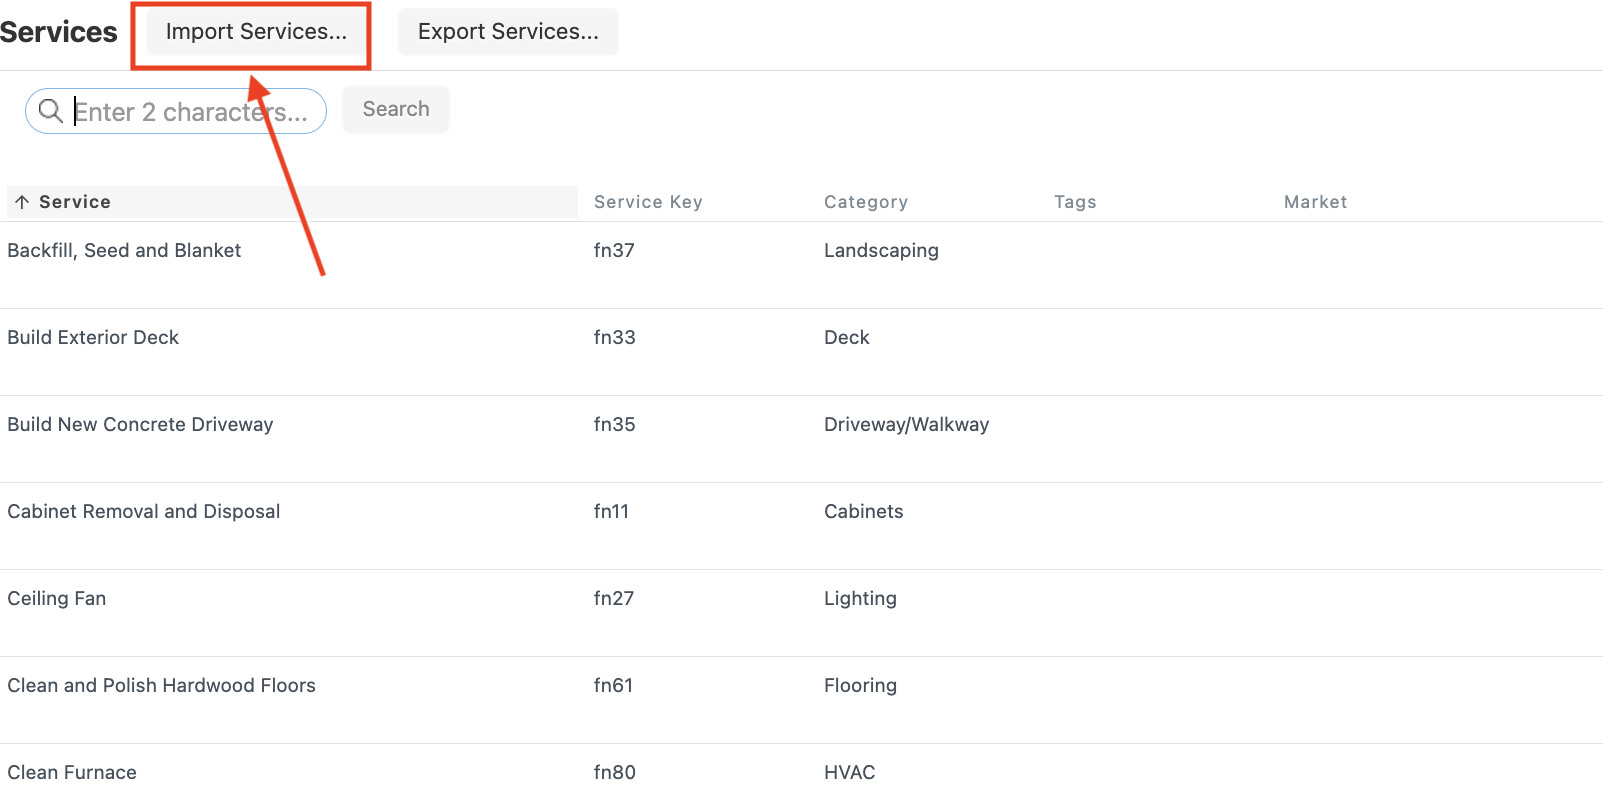Click the magnifying glass search icon
Image resolution: width=1603 pixels, height=801 pixels.
[x=50, y=111]
